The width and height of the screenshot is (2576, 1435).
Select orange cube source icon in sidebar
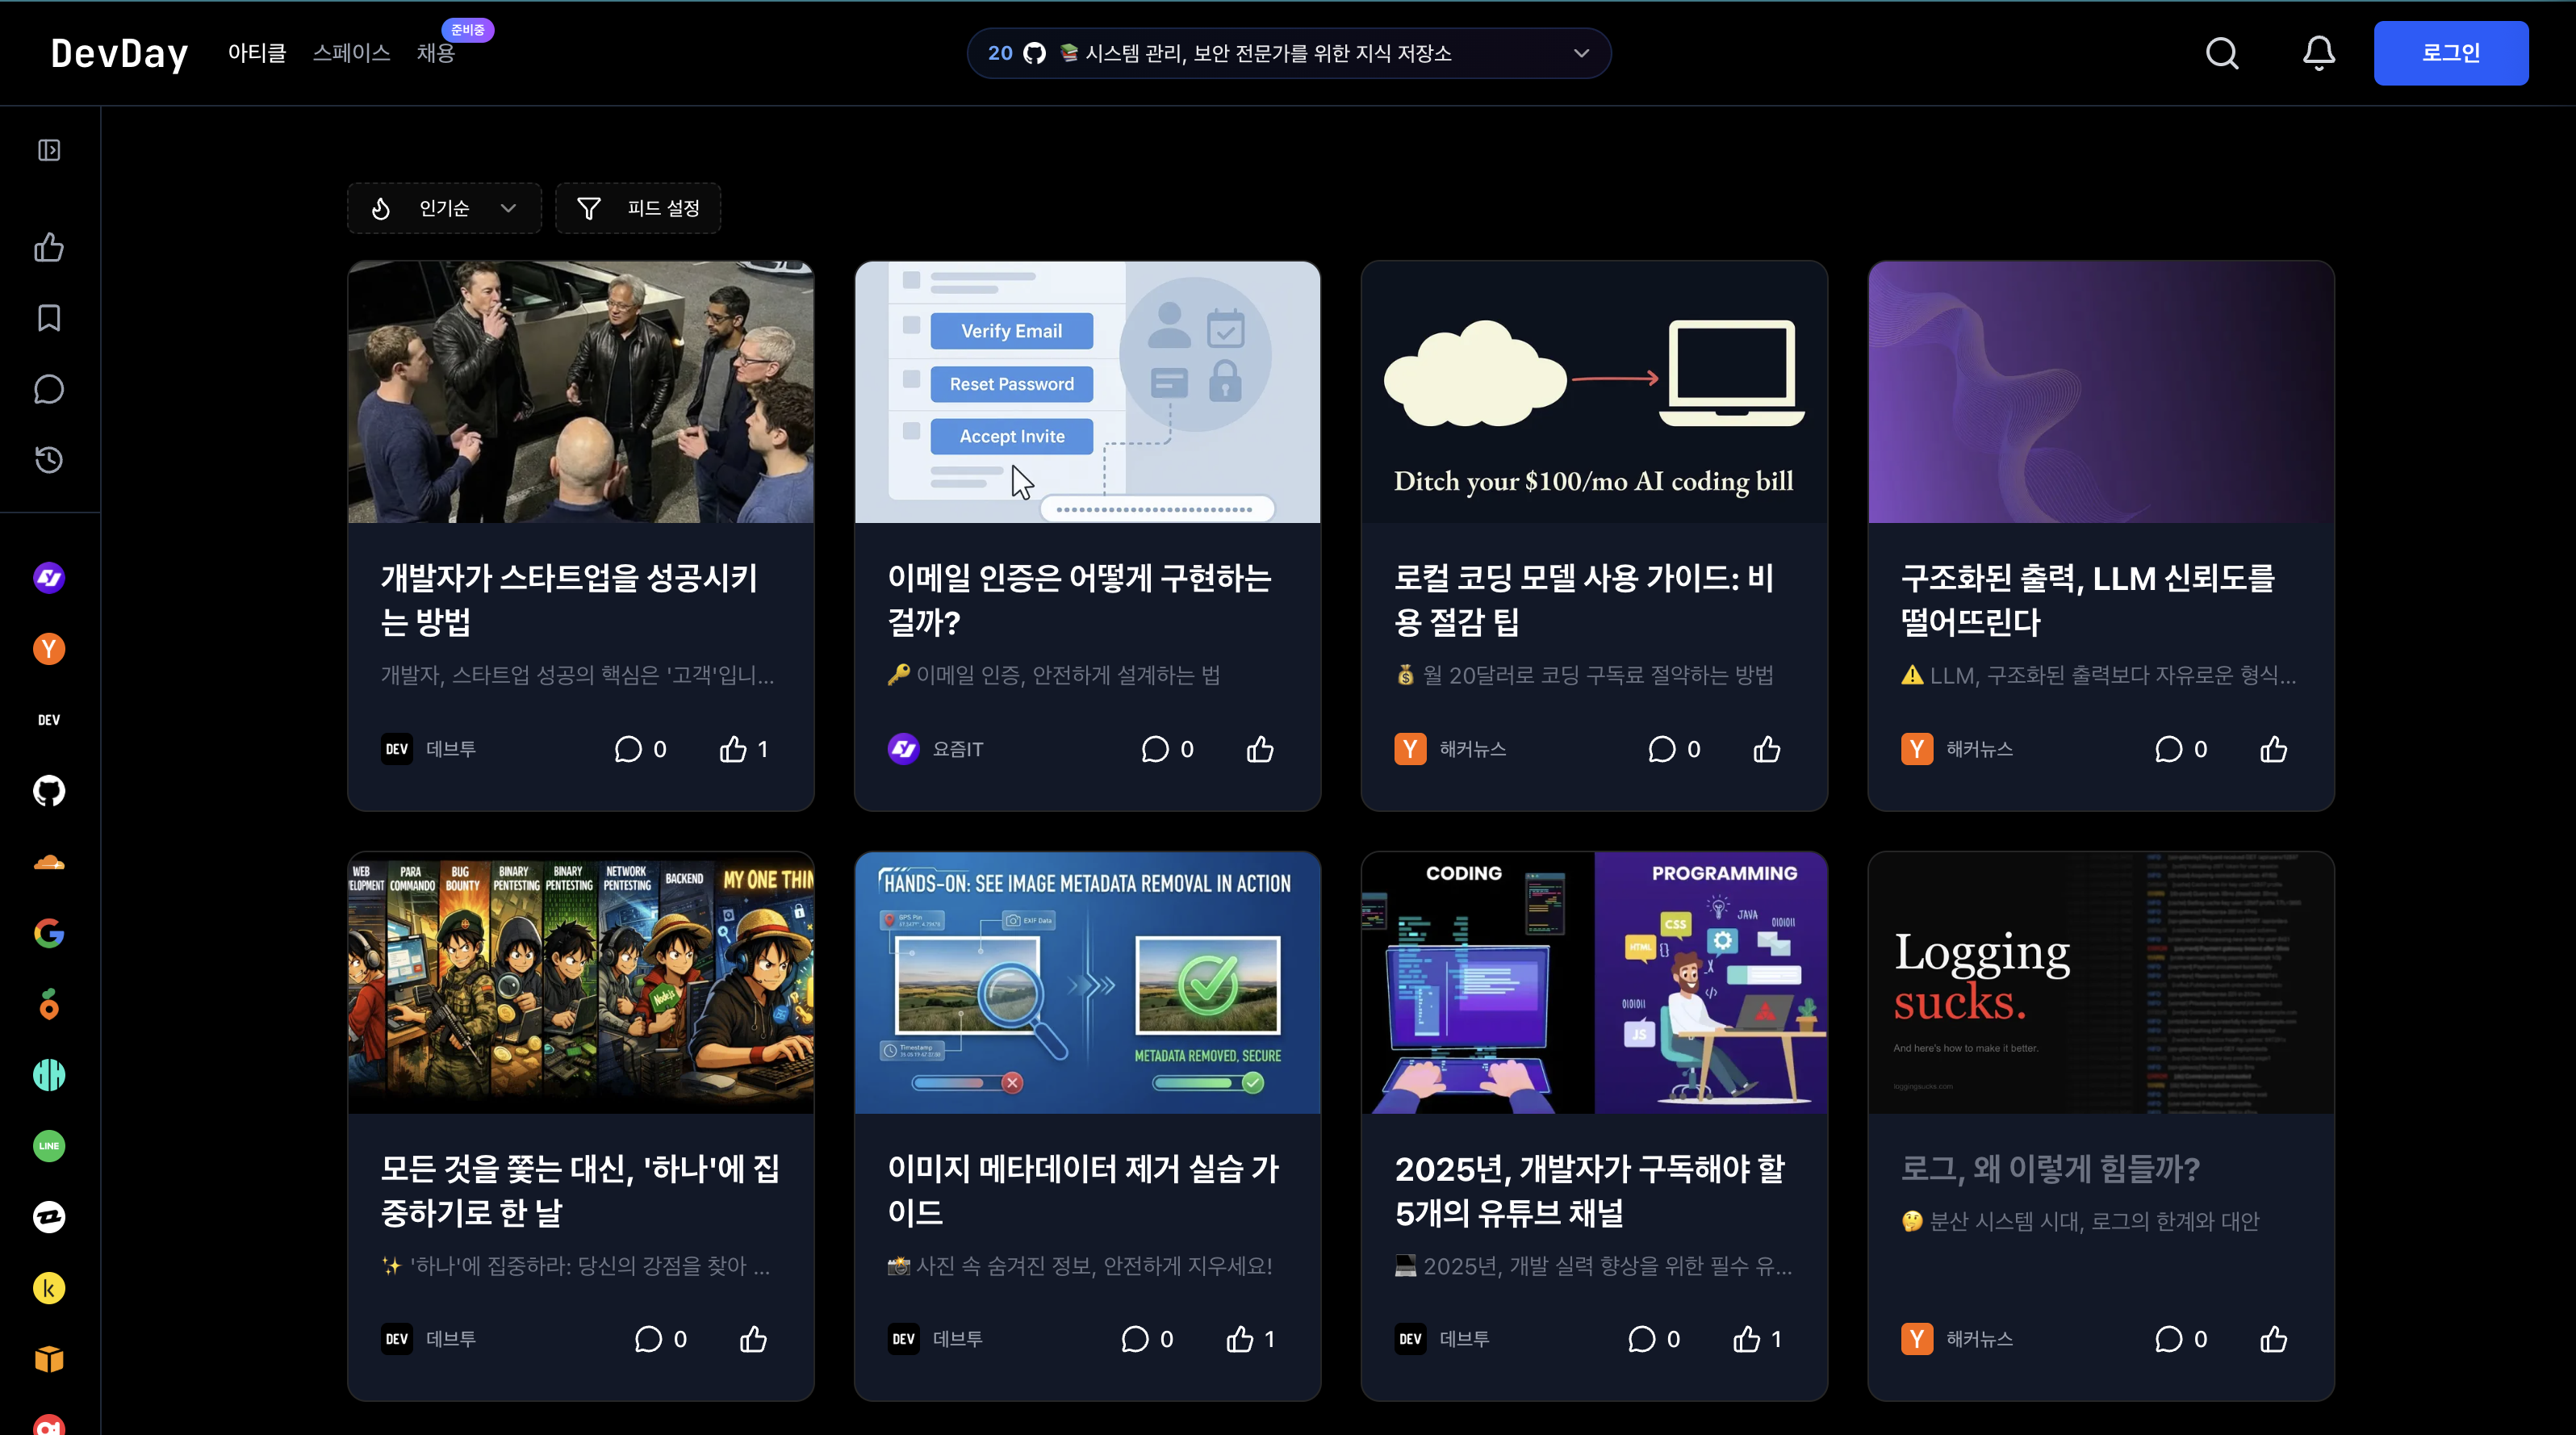click(49, 1359)
